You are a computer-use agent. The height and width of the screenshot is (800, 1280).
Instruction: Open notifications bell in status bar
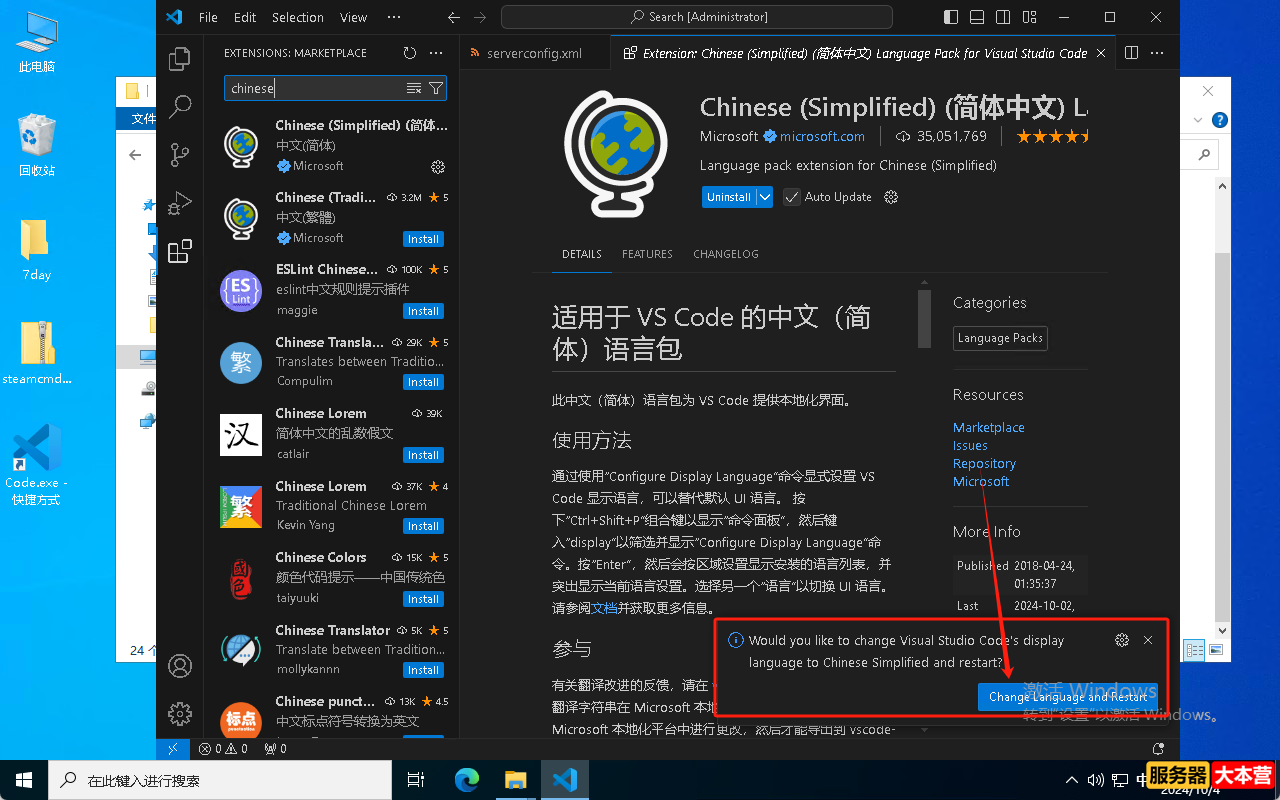[x=1158, y=748]
